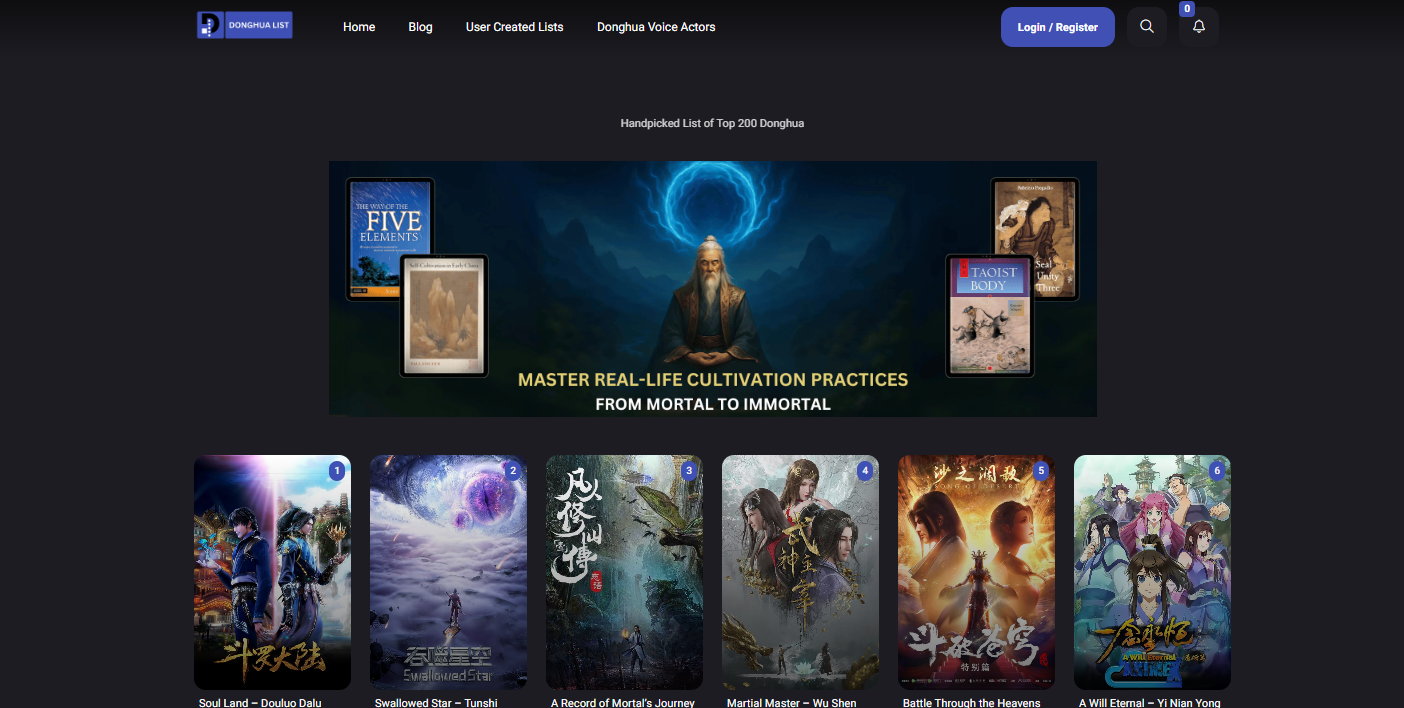Open the Blog menu item
Screen dimensions: 1404x708
coord(421,27)
